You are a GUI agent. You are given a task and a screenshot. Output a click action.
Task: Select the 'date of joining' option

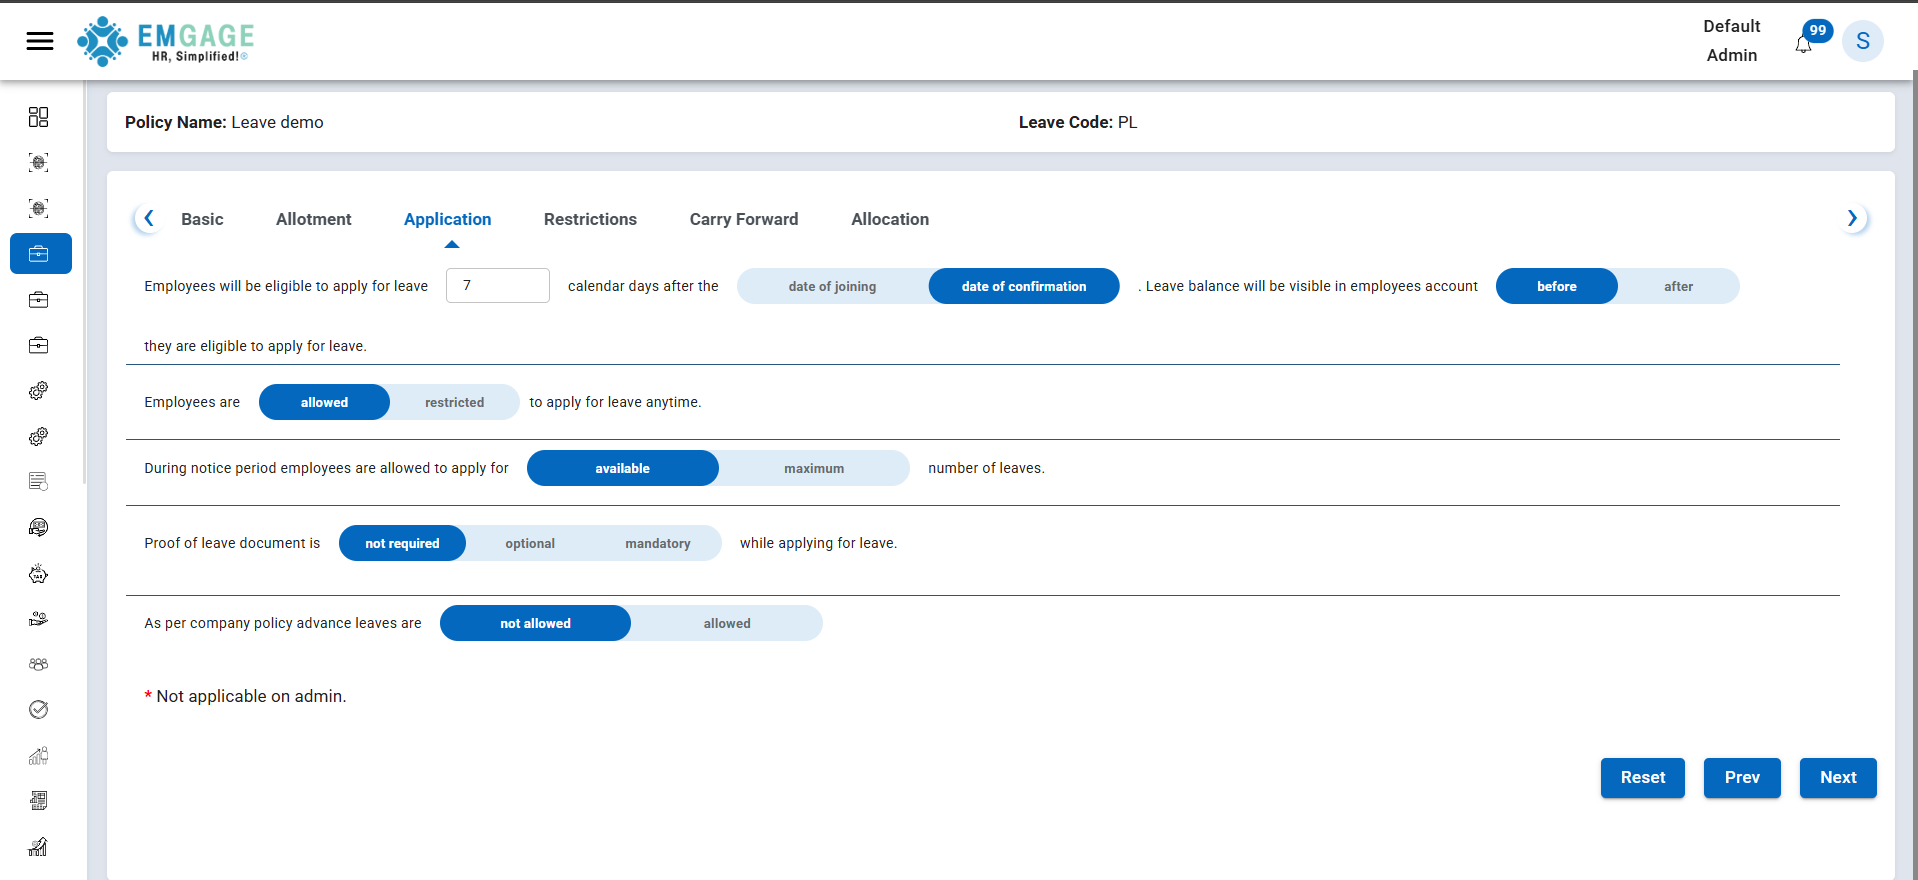click(x=832, y=286)
